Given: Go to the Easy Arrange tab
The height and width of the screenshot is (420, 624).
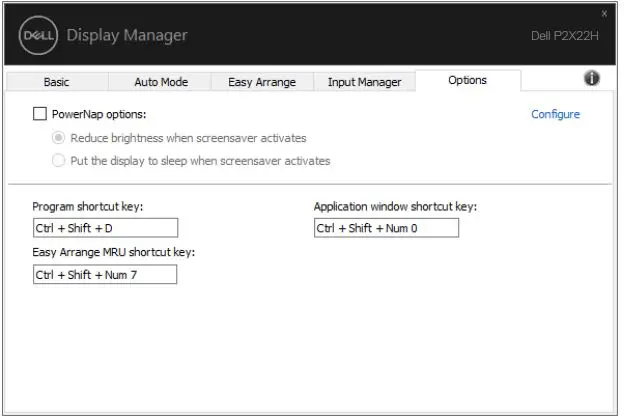Looking at the screenshot, I should point(262,82).
